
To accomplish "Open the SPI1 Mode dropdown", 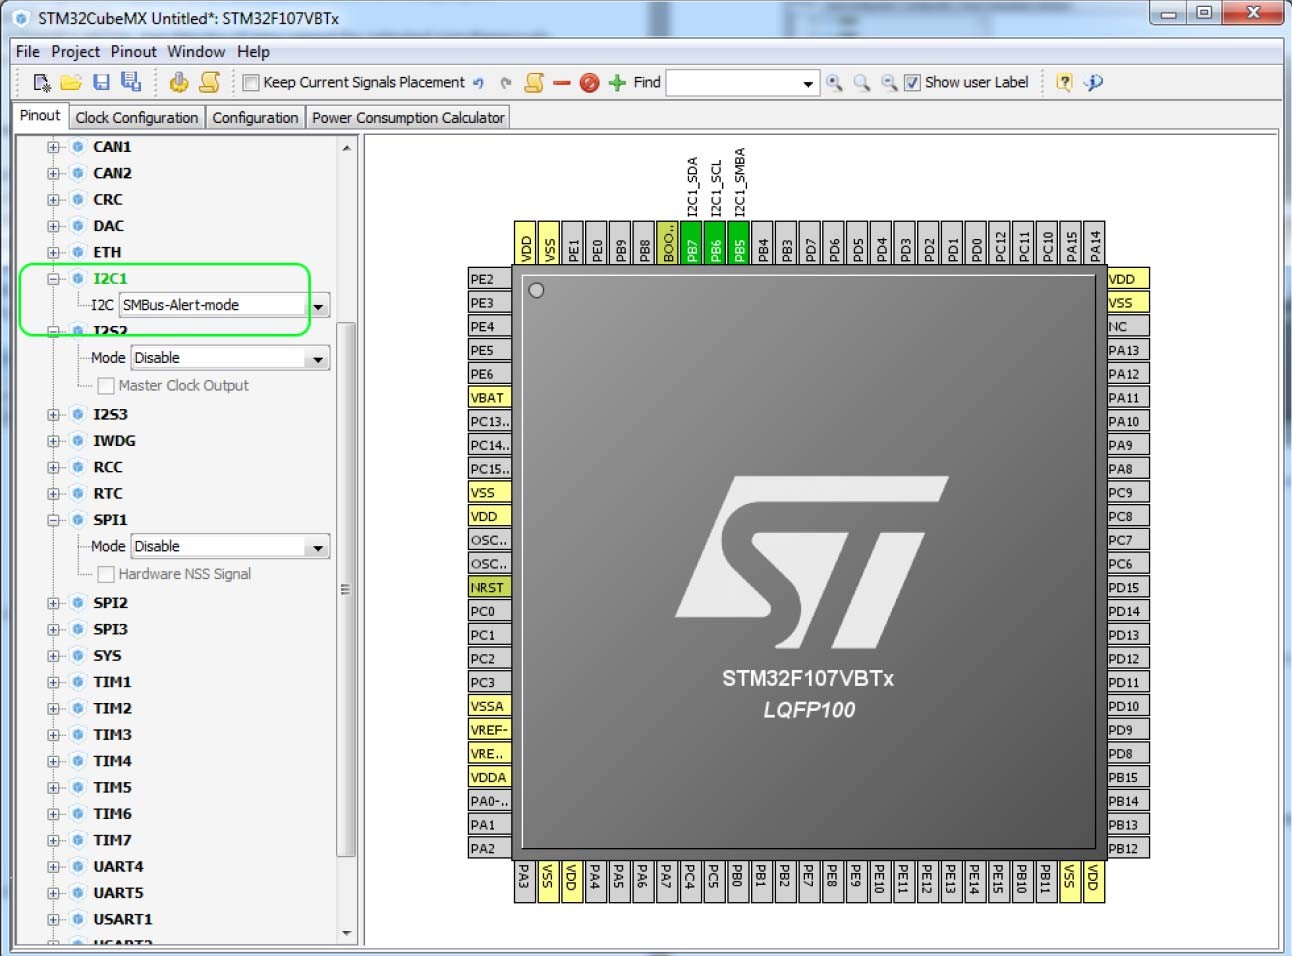I will [318, 547].
